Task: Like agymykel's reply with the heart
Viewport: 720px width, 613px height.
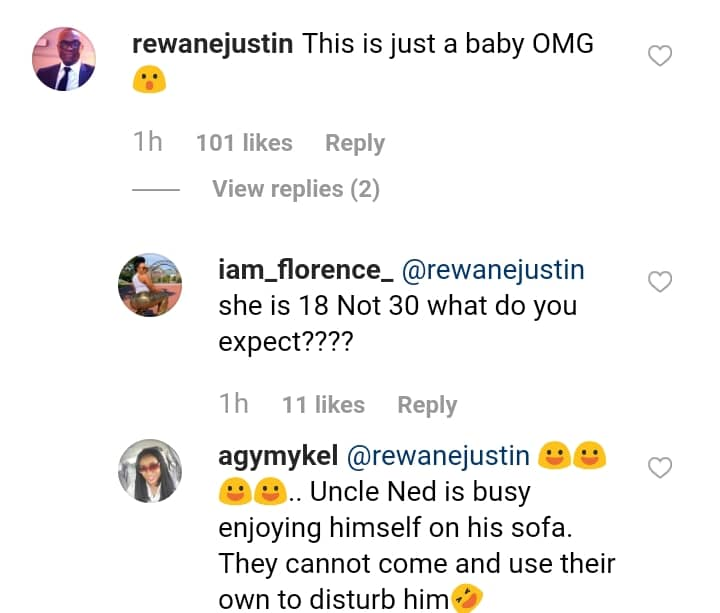Action: click(660, 467)
